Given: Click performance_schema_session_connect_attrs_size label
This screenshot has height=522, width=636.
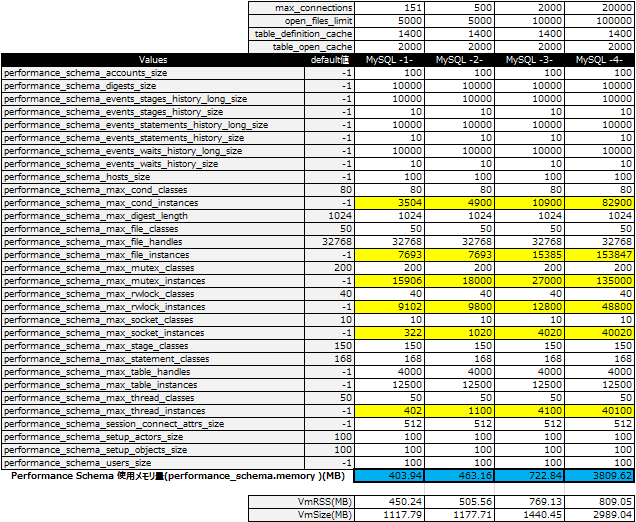Looking at the screenshot, I should [x=153, y=423].
